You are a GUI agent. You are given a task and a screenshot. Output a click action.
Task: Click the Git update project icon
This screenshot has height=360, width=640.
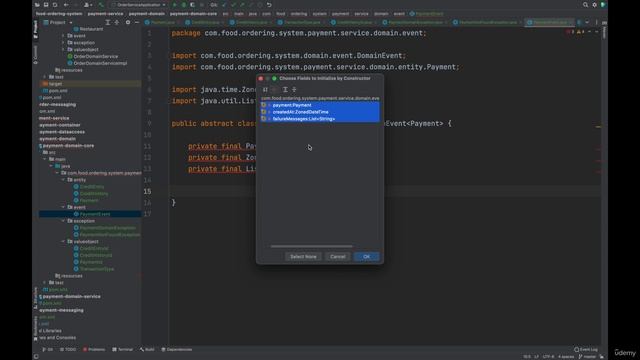[224, 5]
